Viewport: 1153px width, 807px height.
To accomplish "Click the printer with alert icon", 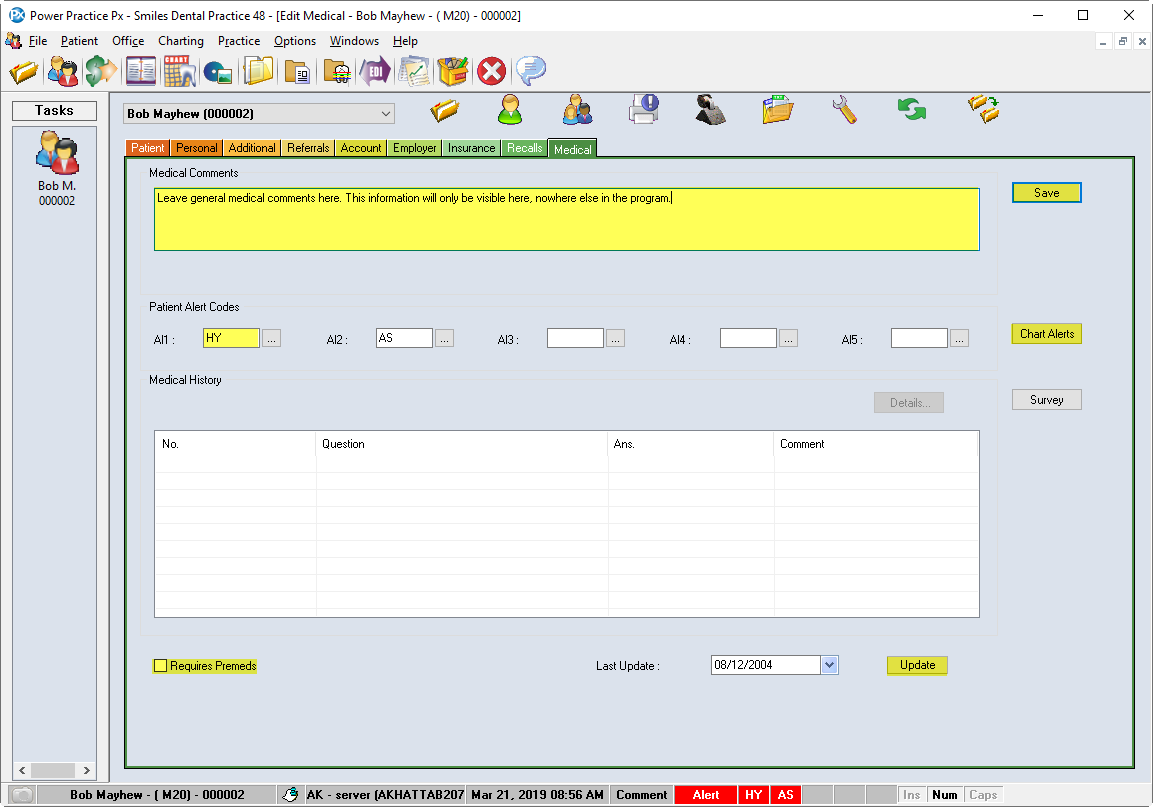I will [x=643, y=108].
